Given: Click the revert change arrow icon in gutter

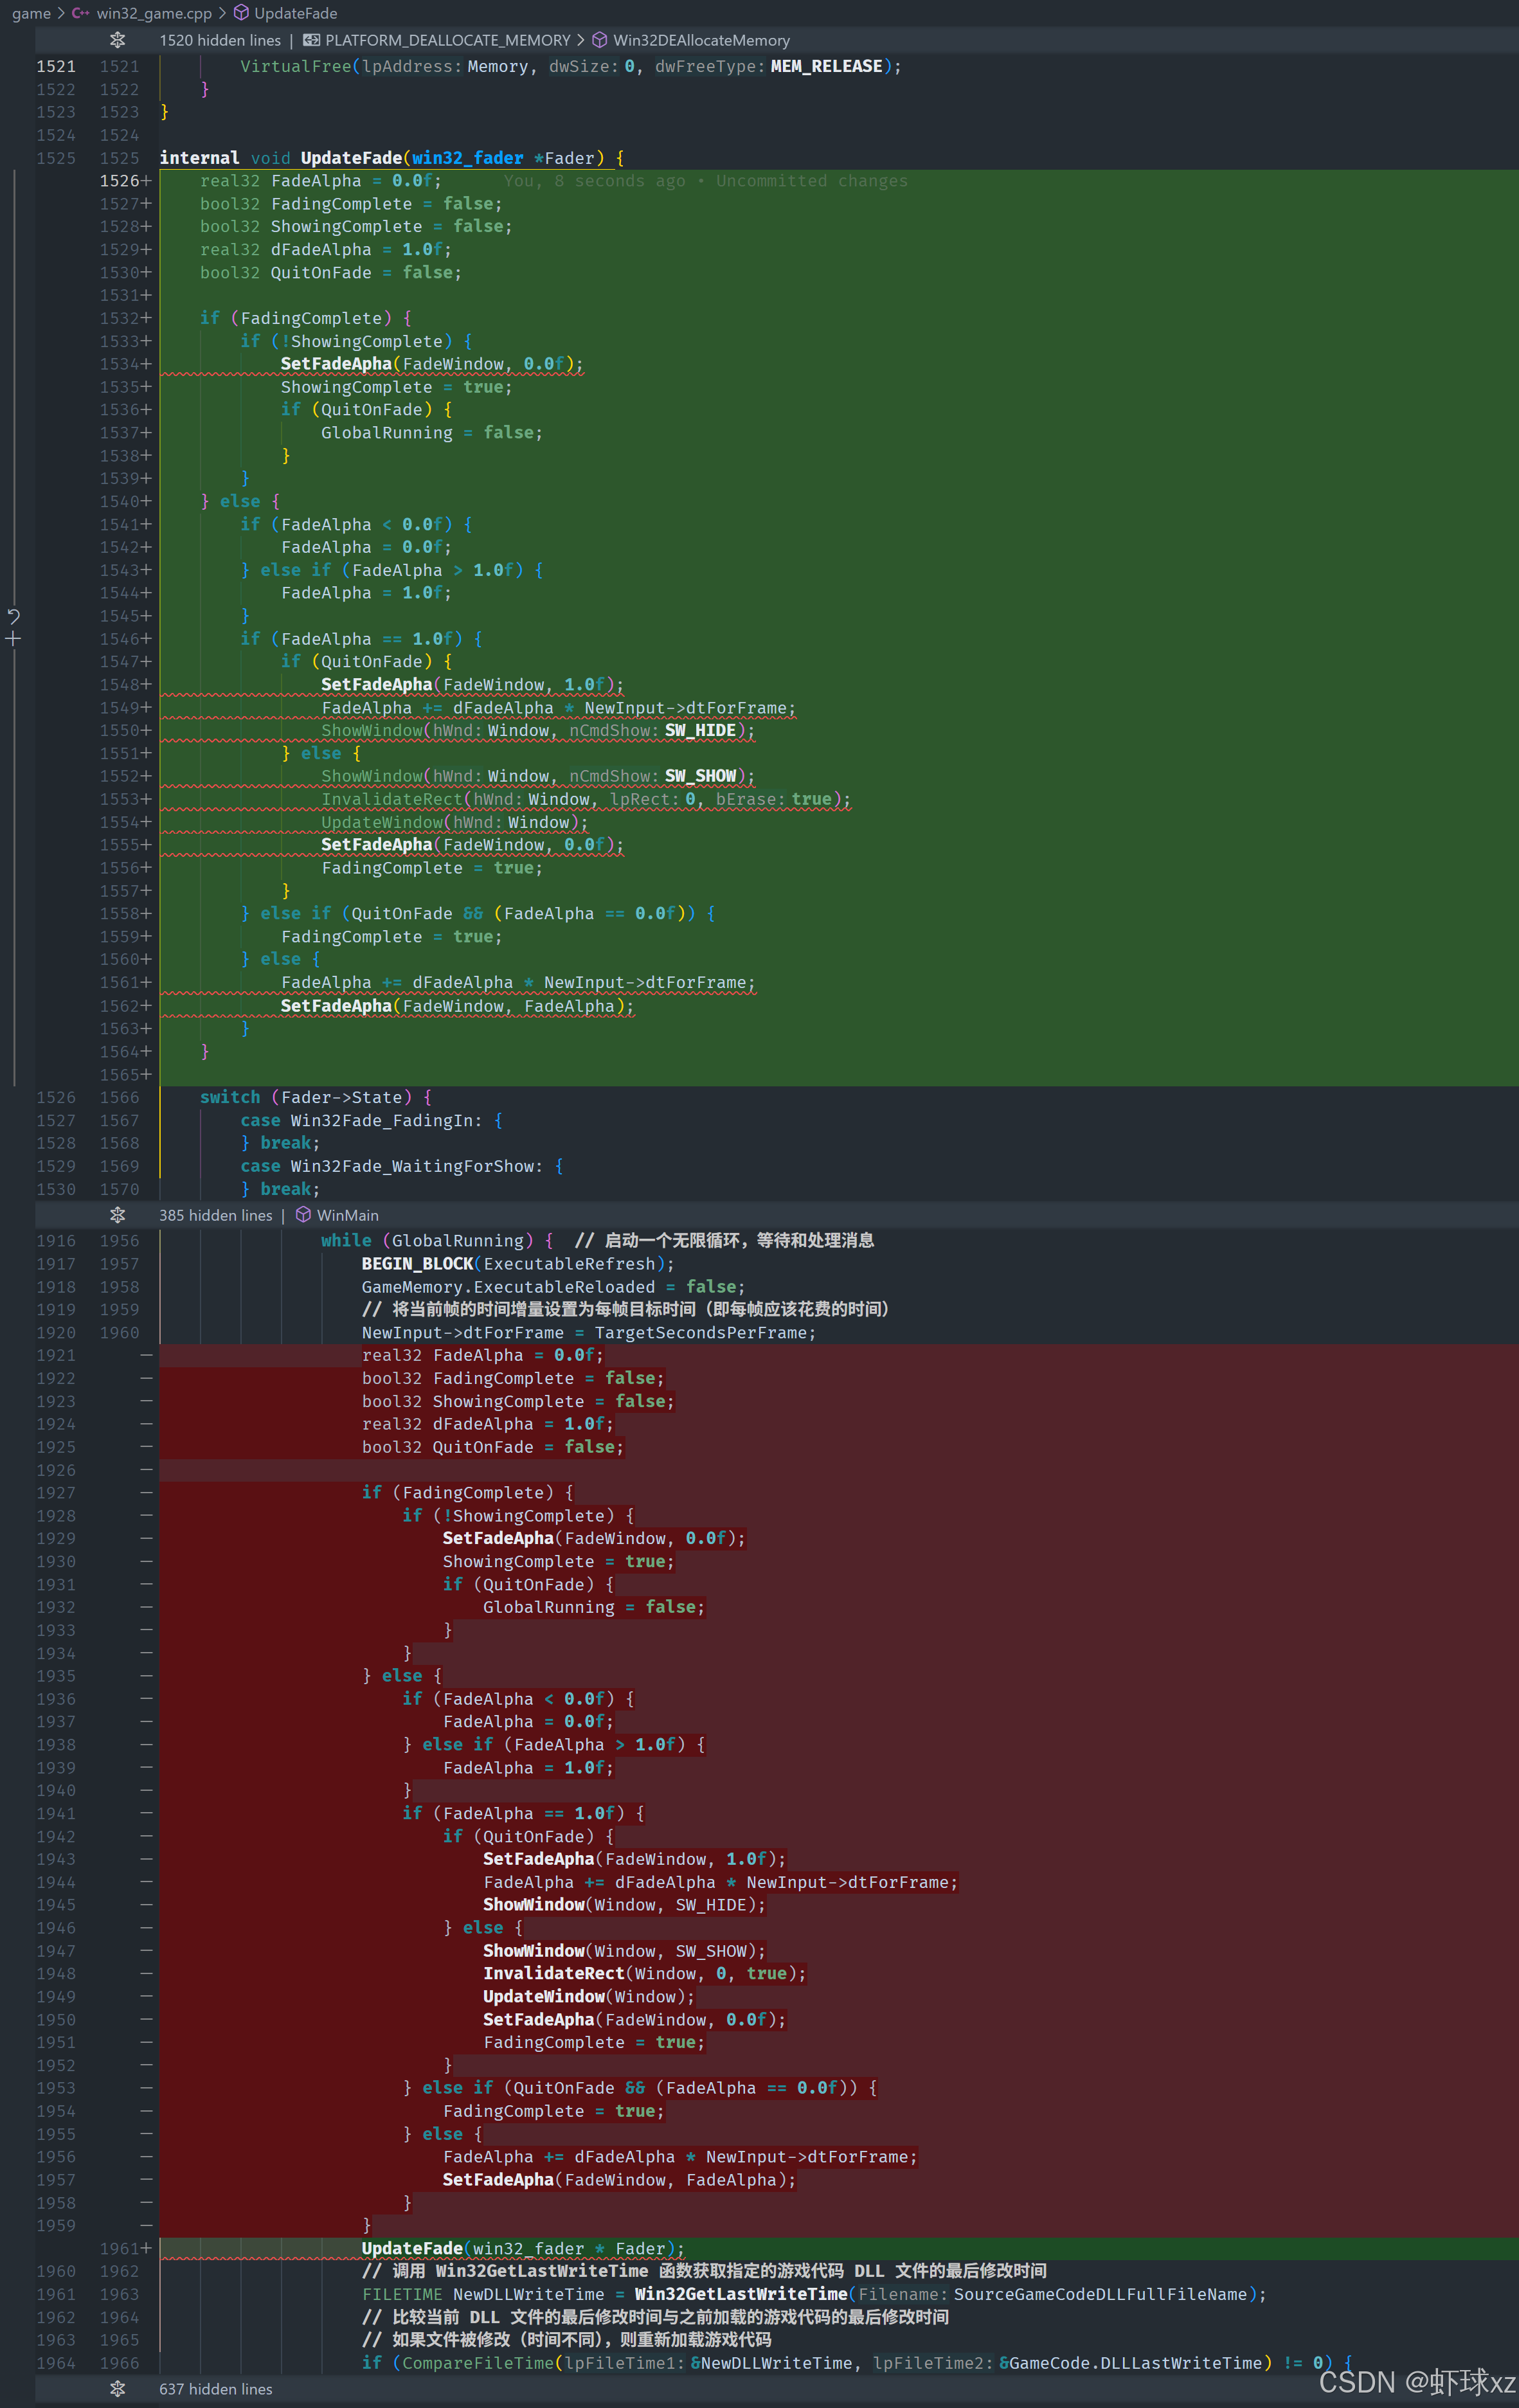Looking at the screenshot, I should point(14,616).
